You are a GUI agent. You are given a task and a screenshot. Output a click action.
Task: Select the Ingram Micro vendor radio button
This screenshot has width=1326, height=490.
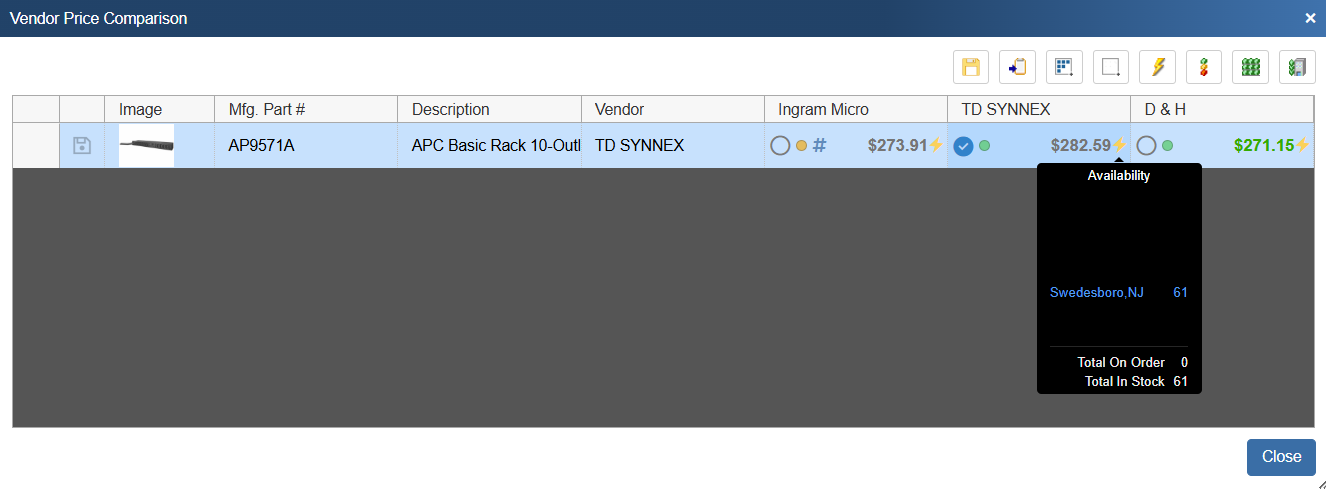point(780,146)
